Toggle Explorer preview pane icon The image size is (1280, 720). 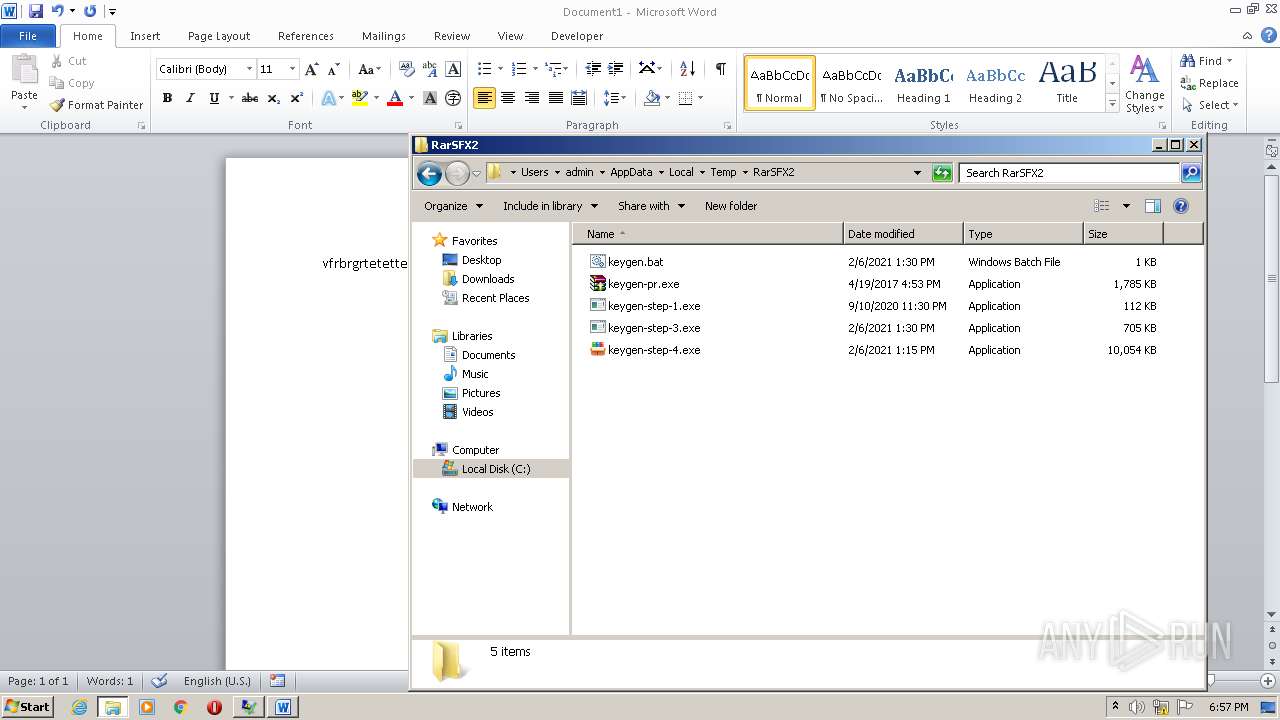[x=1153, y=206]
